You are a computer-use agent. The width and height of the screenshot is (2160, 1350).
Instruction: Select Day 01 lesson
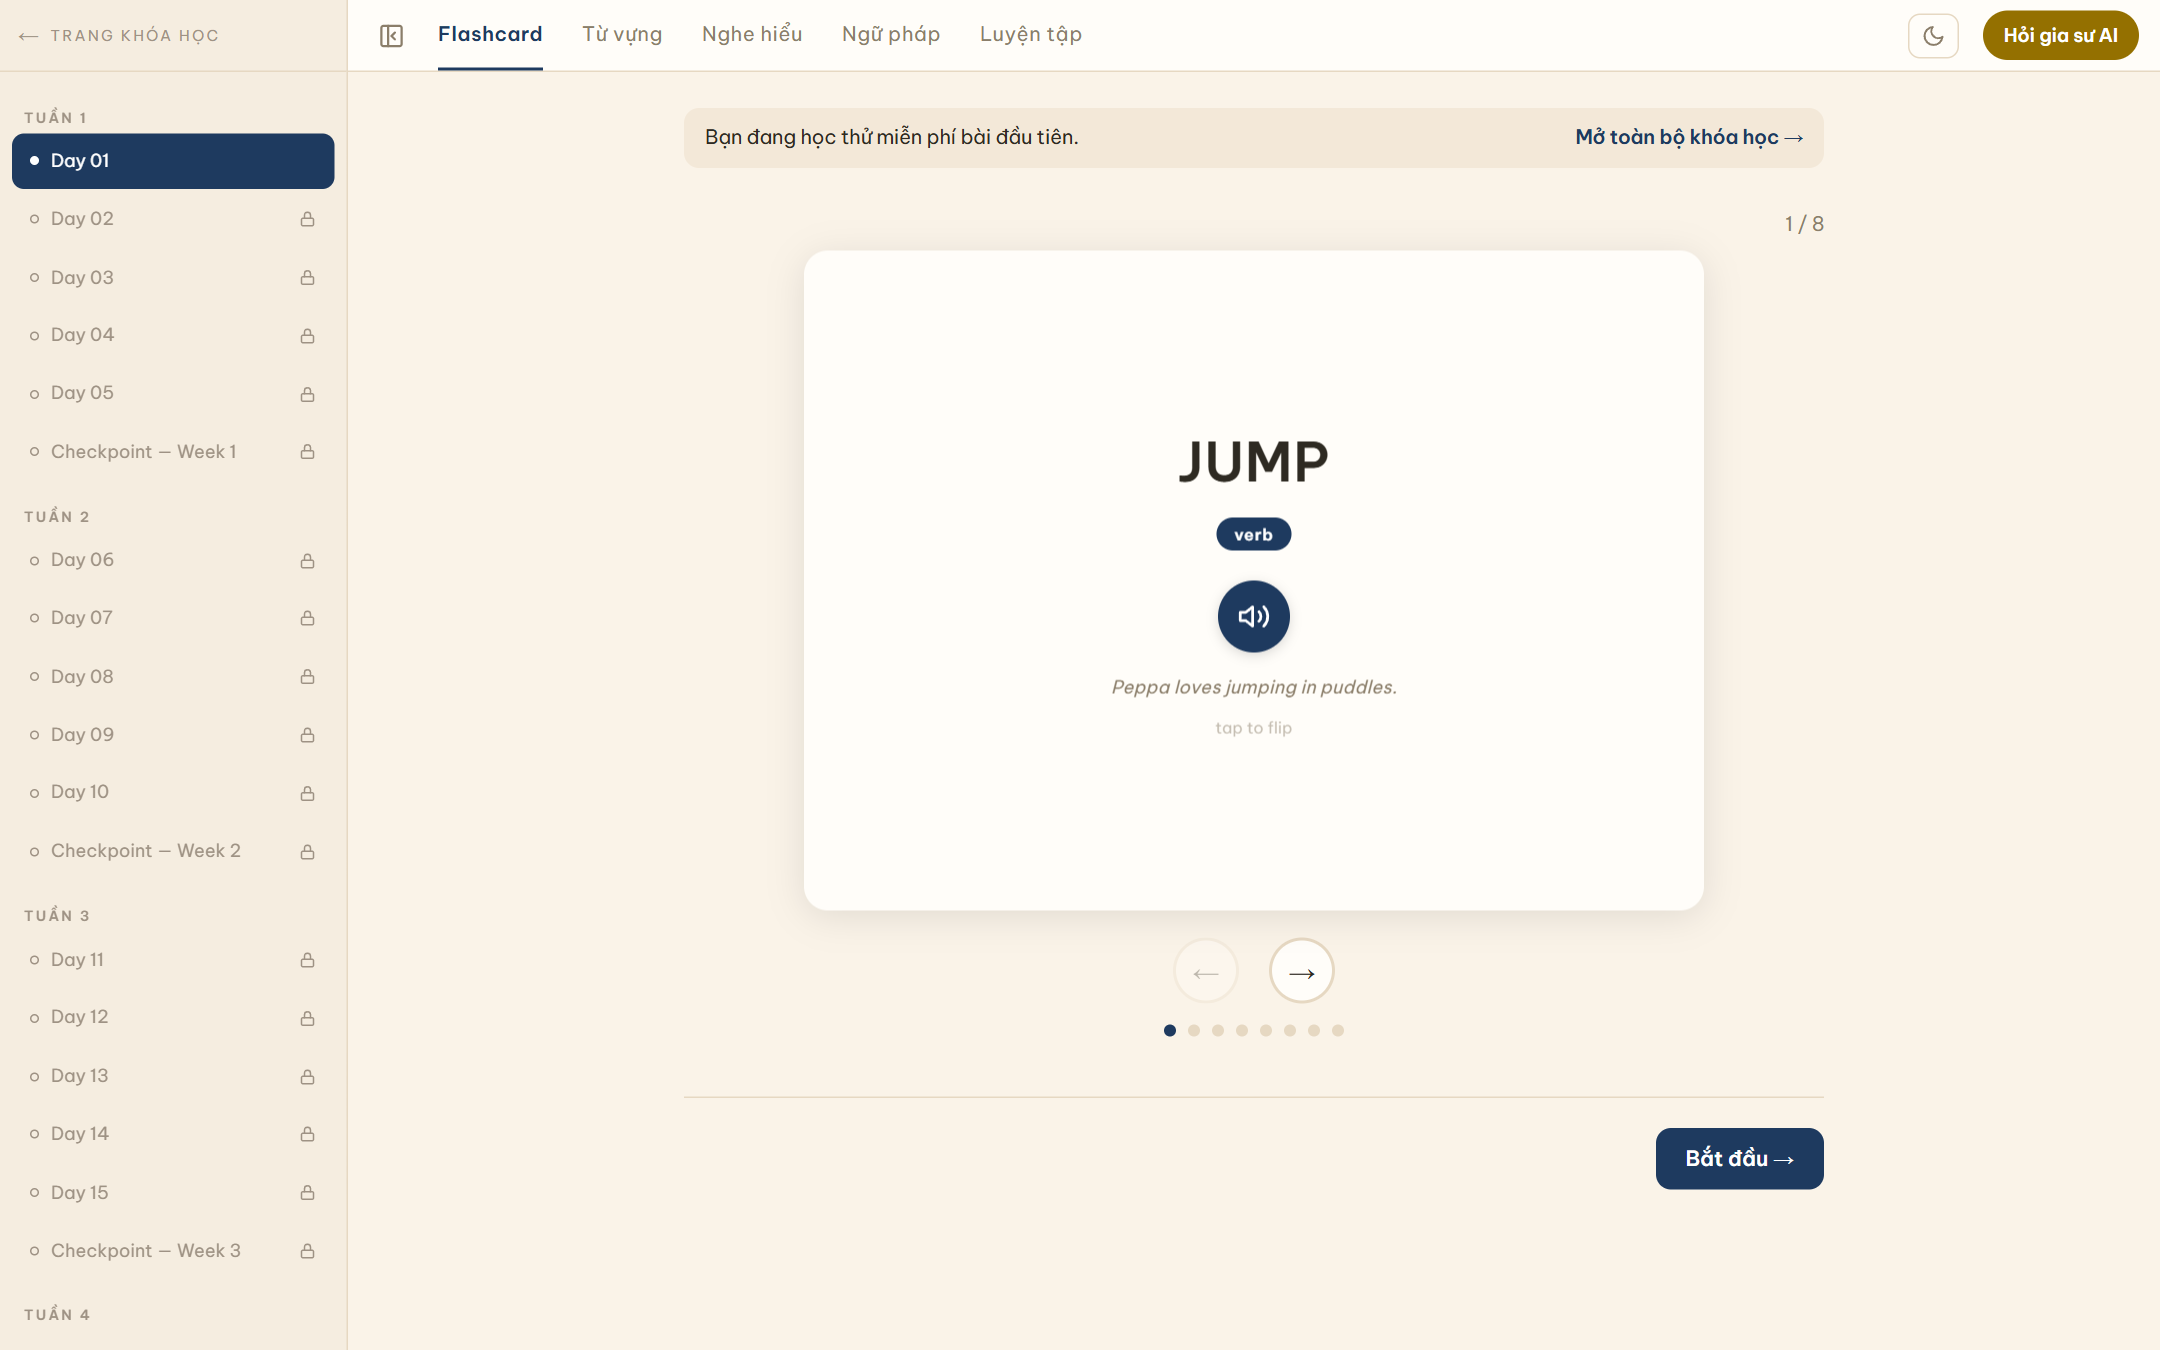tap(173, 161)
